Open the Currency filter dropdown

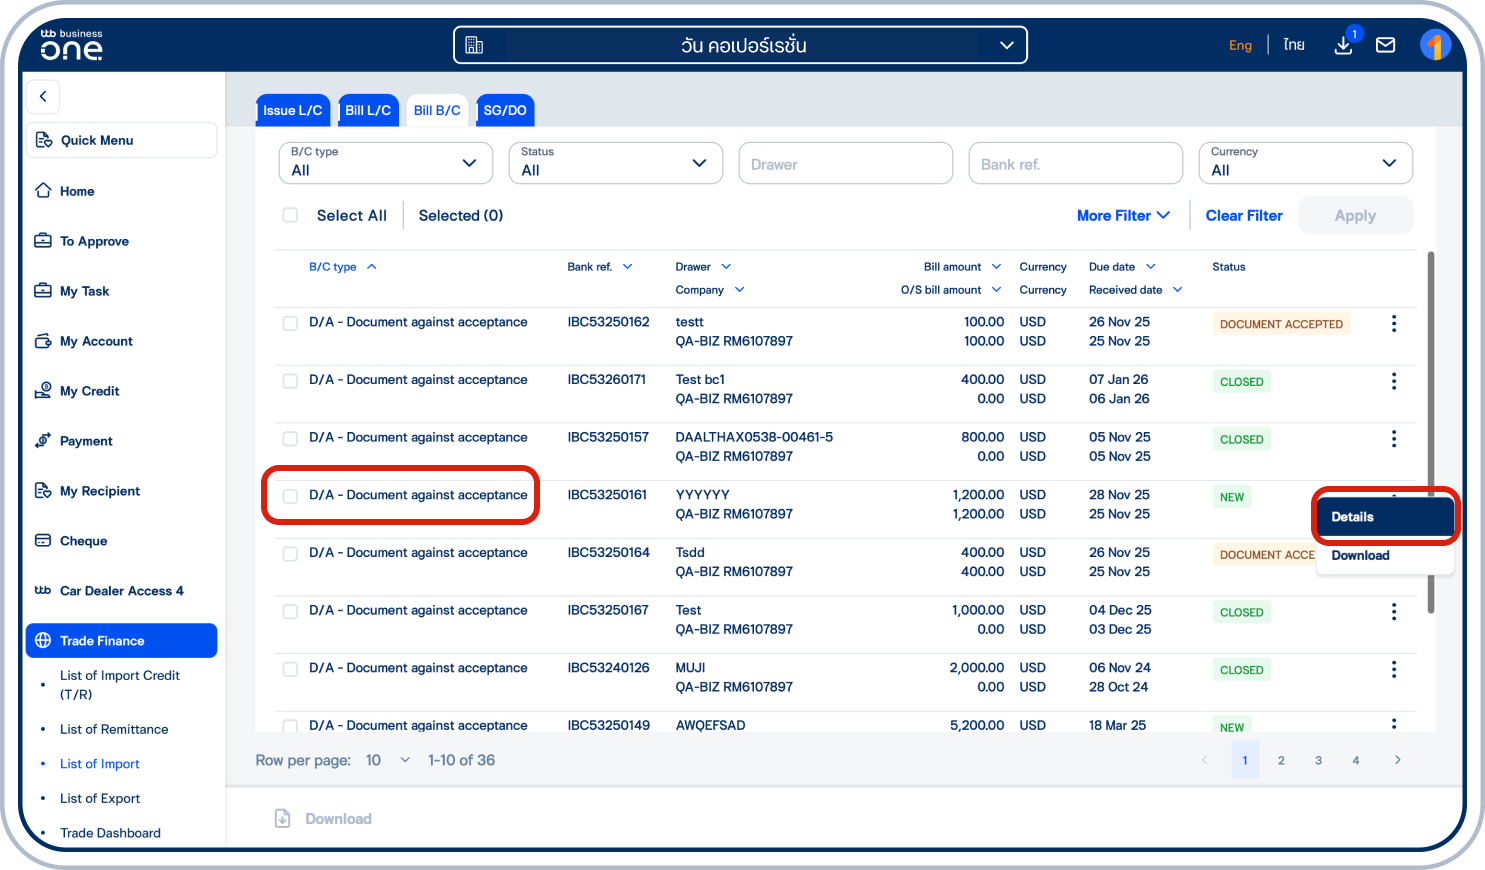pyautogui.click(x=1304, y=163)
